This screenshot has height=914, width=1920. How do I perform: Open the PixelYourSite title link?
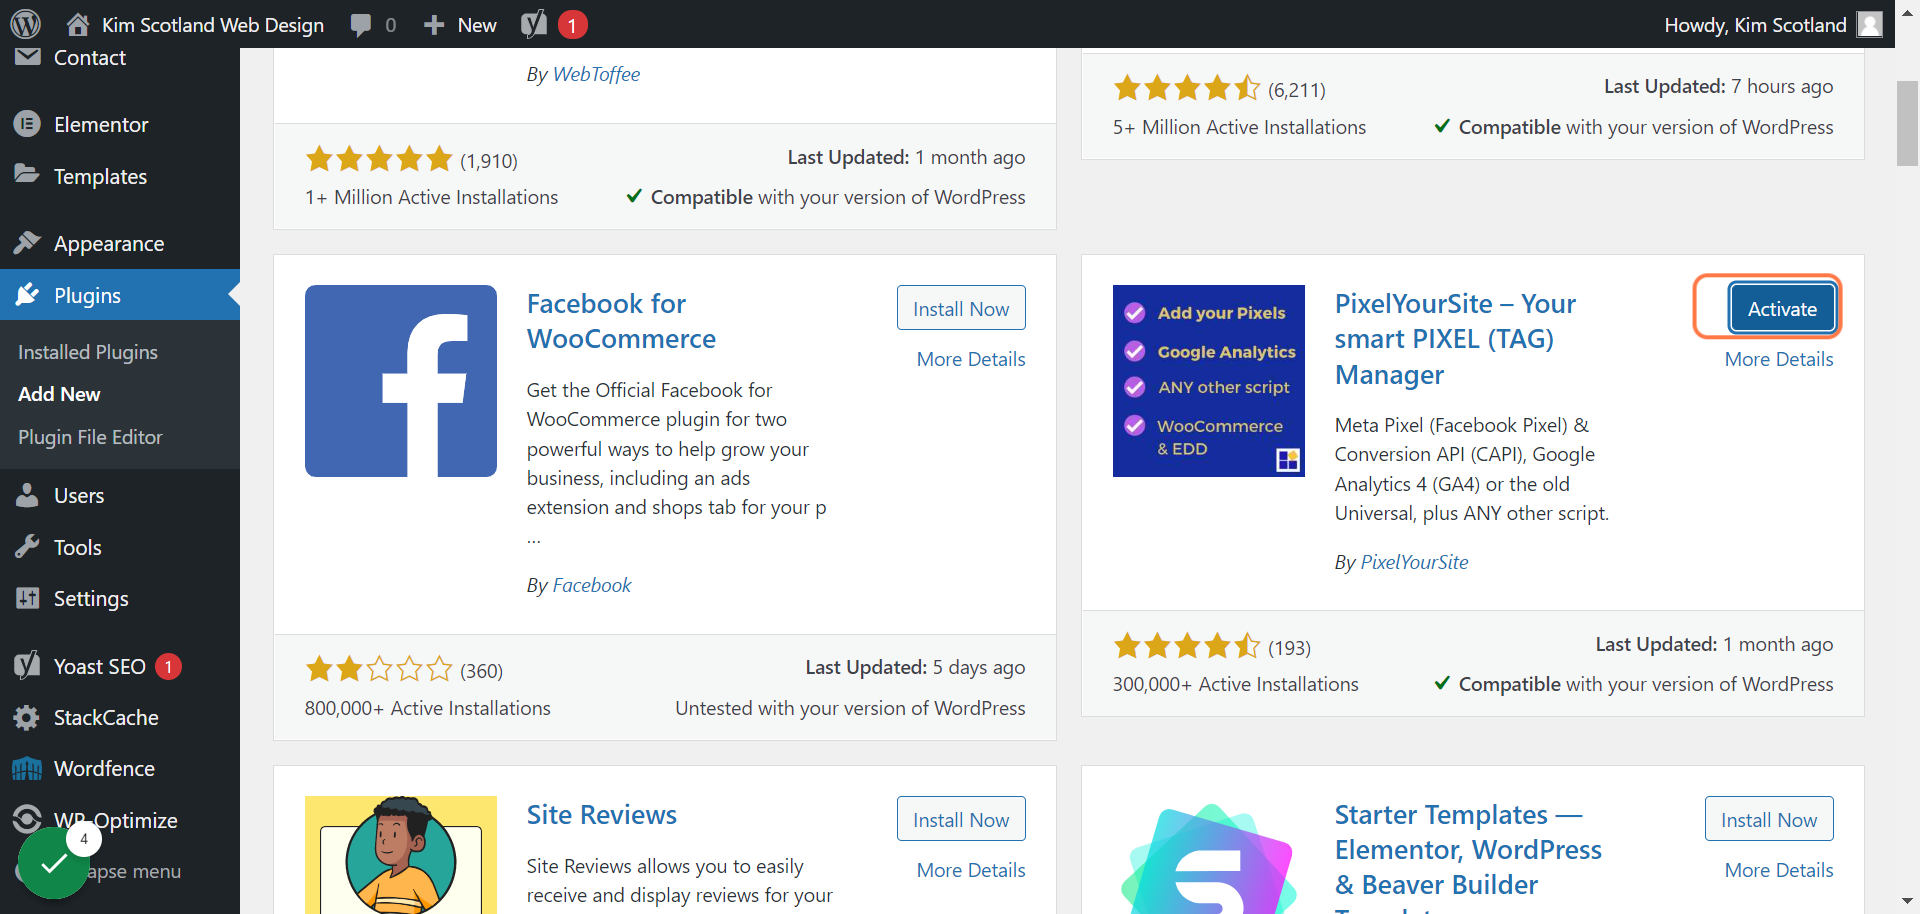pyautogui.click(x=1455, y=339)
